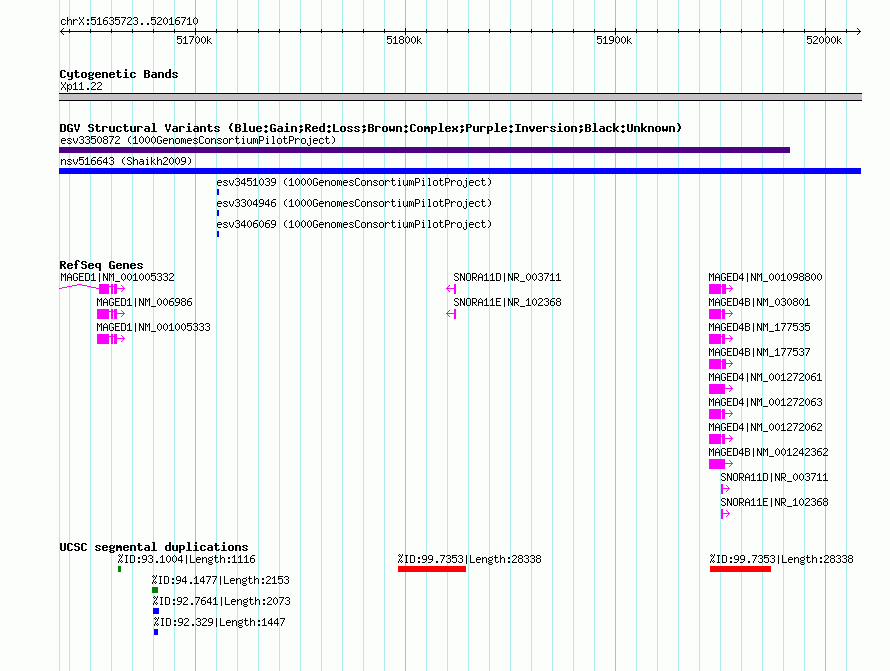The width and height of the screenshot is (890, 671).
Task: Click the 52000k ruler position label
Action: tap(824, 40)
